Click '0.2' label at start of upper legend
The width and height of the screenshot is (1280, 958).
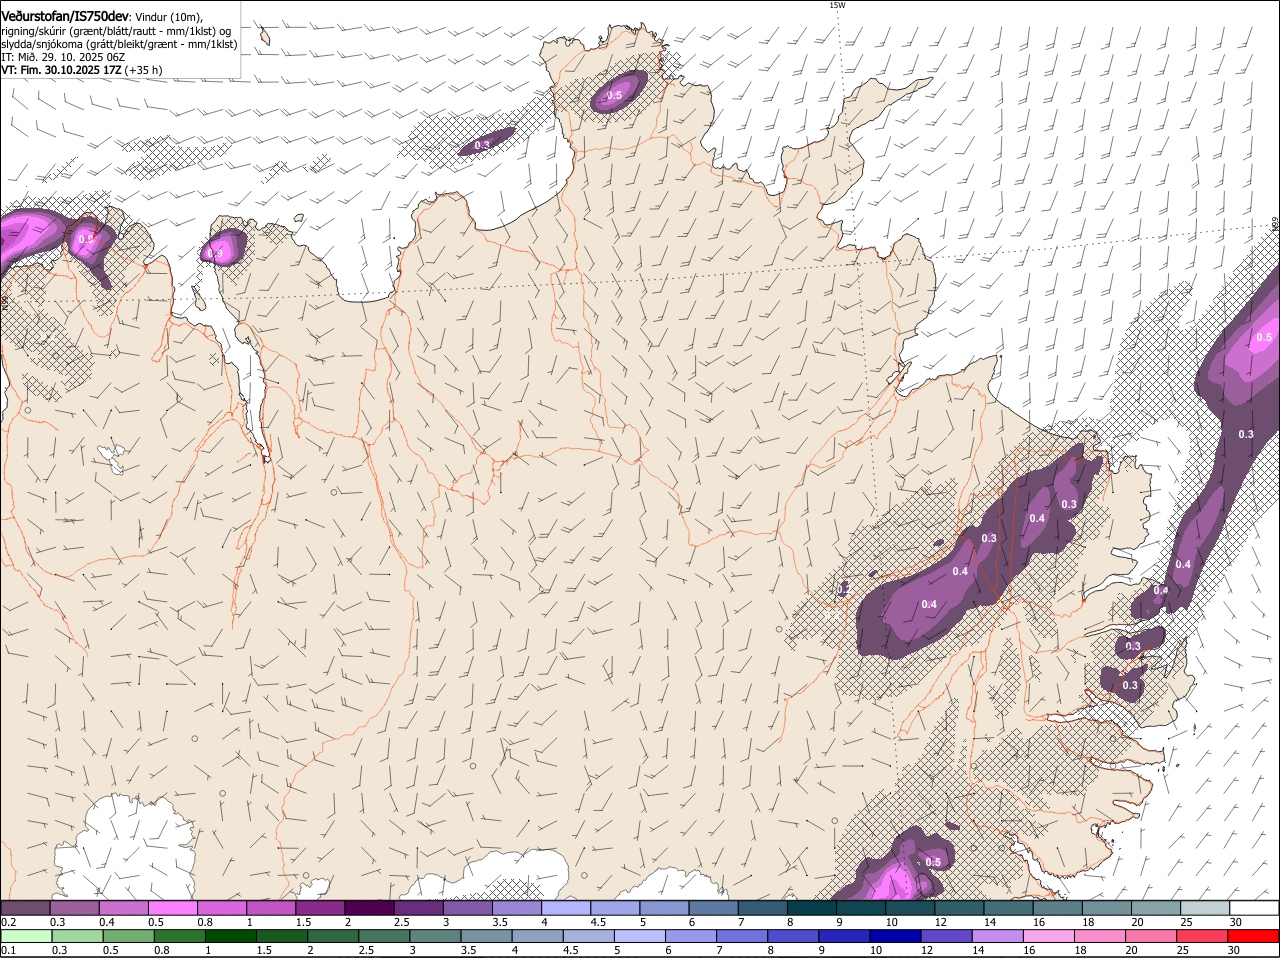pos(9,922)
